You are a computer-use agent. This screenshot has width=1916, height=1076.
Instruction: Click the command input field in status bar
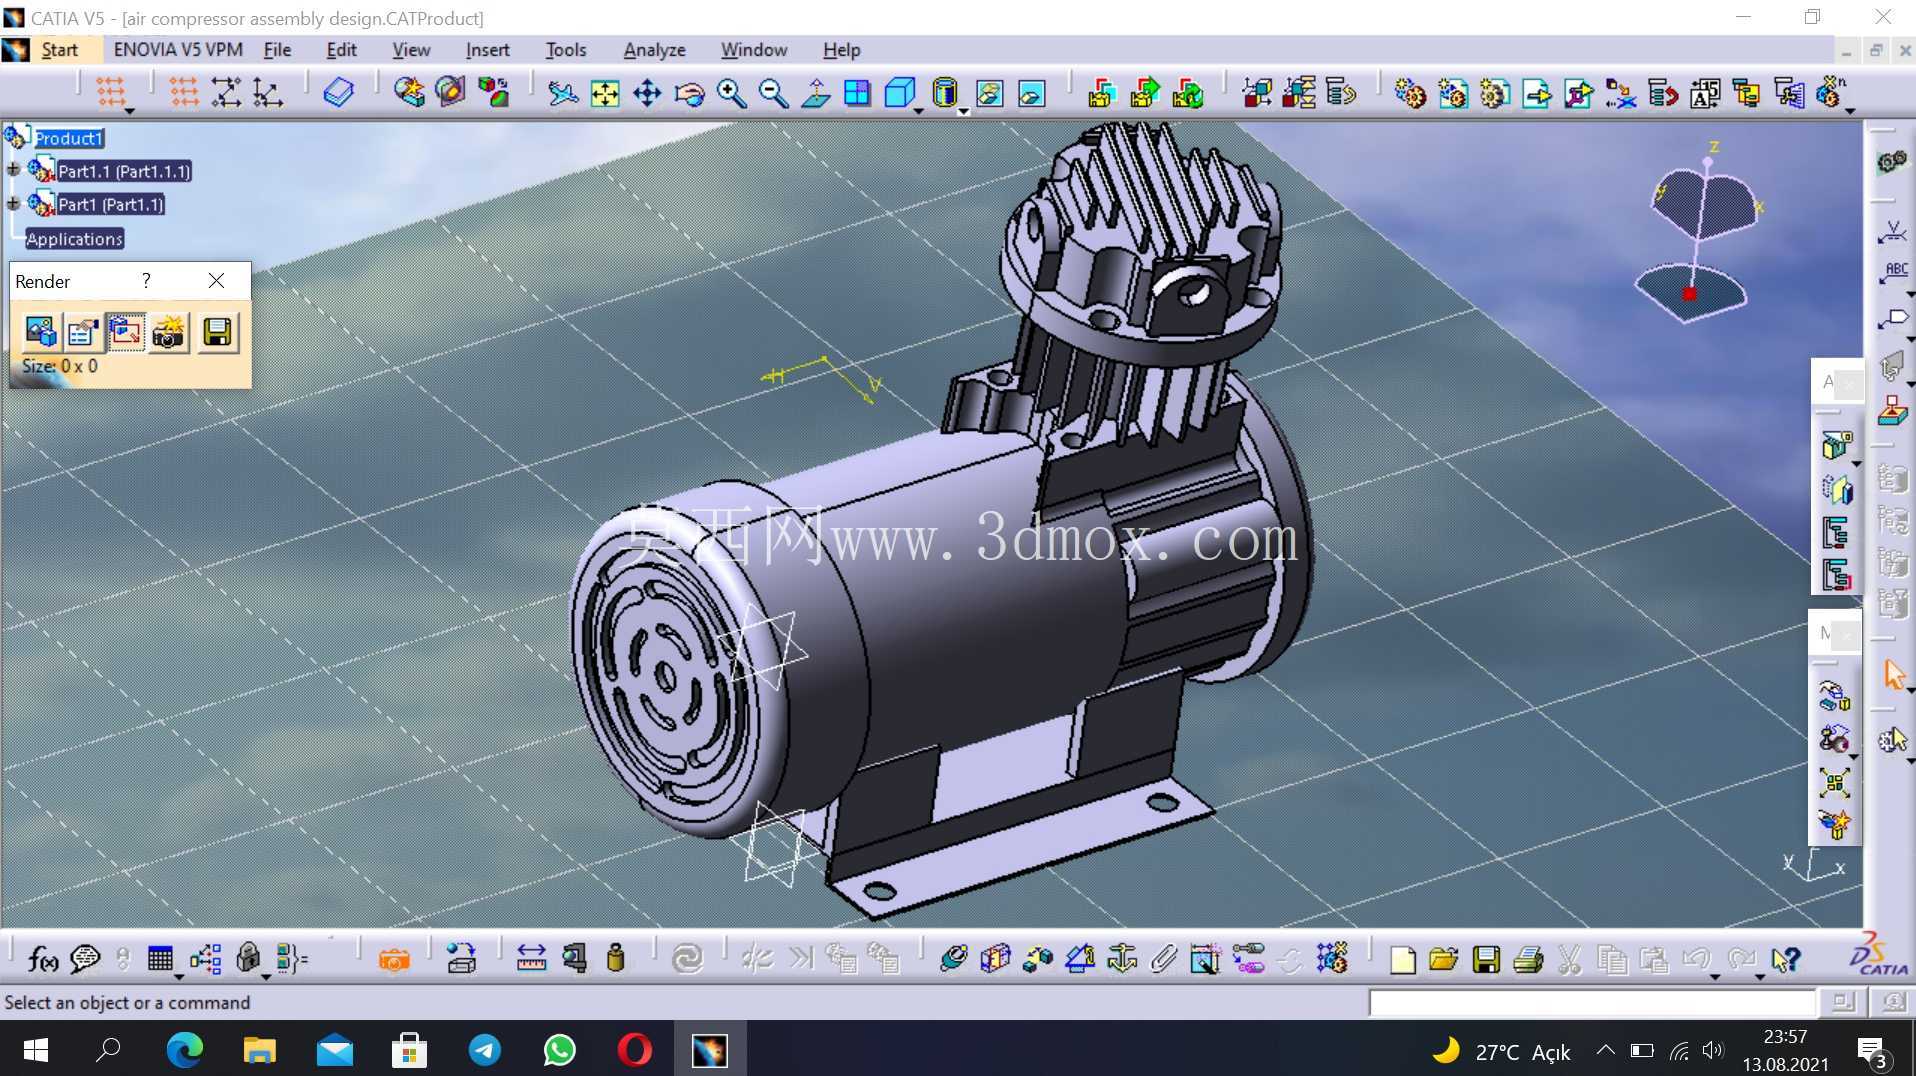tap(1592, 1002)
